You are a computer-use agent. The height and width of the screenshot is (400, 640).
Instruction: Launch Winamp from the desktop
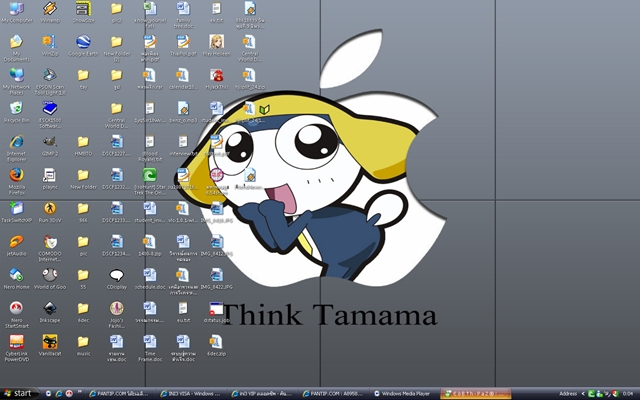point(50,12)
